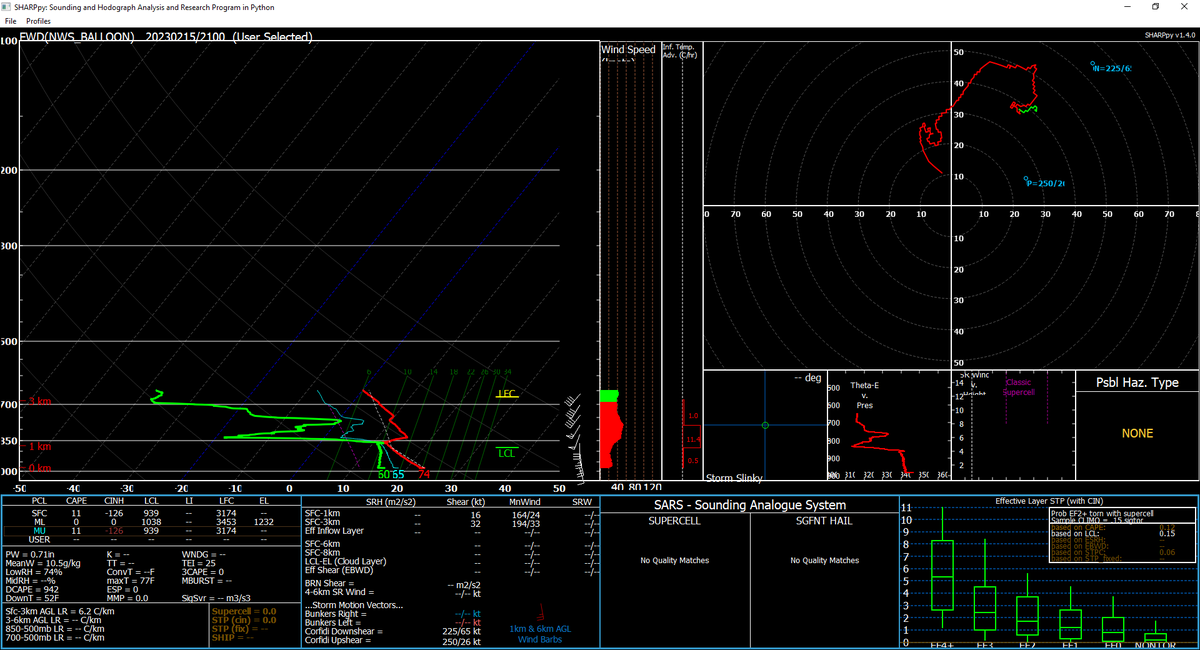Select the SFC parcel row in PCL table
Image resolution: width=1200 pixels, height=650 pixels.
[150, 512]
